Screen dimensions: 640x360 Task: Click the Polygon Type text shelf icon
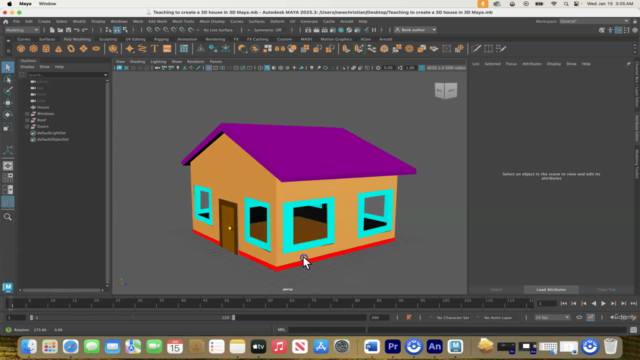coord(154,49)
